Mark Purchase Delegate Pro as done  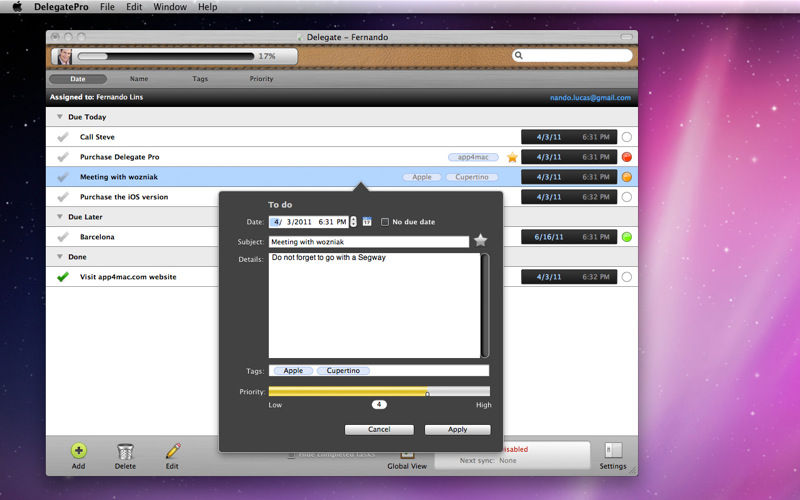click(63, 157)
